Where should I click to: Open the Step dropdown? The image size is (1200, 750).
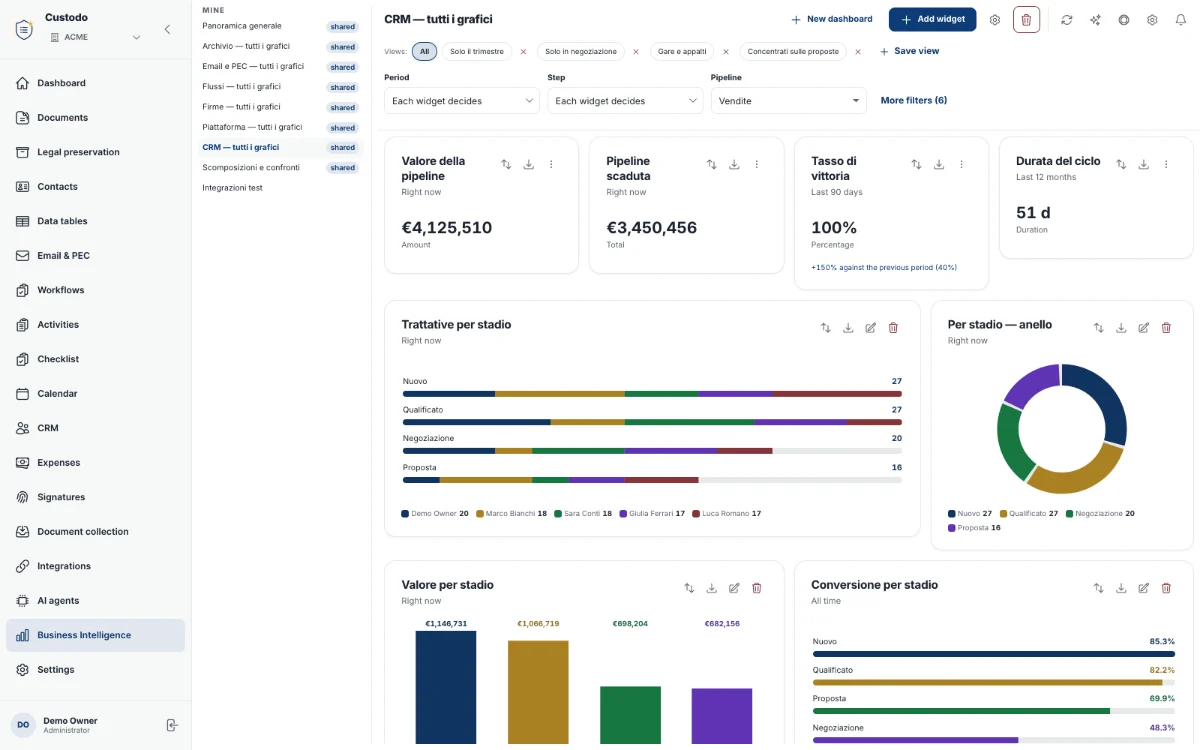pyautogui.click(x=625, y=101)
